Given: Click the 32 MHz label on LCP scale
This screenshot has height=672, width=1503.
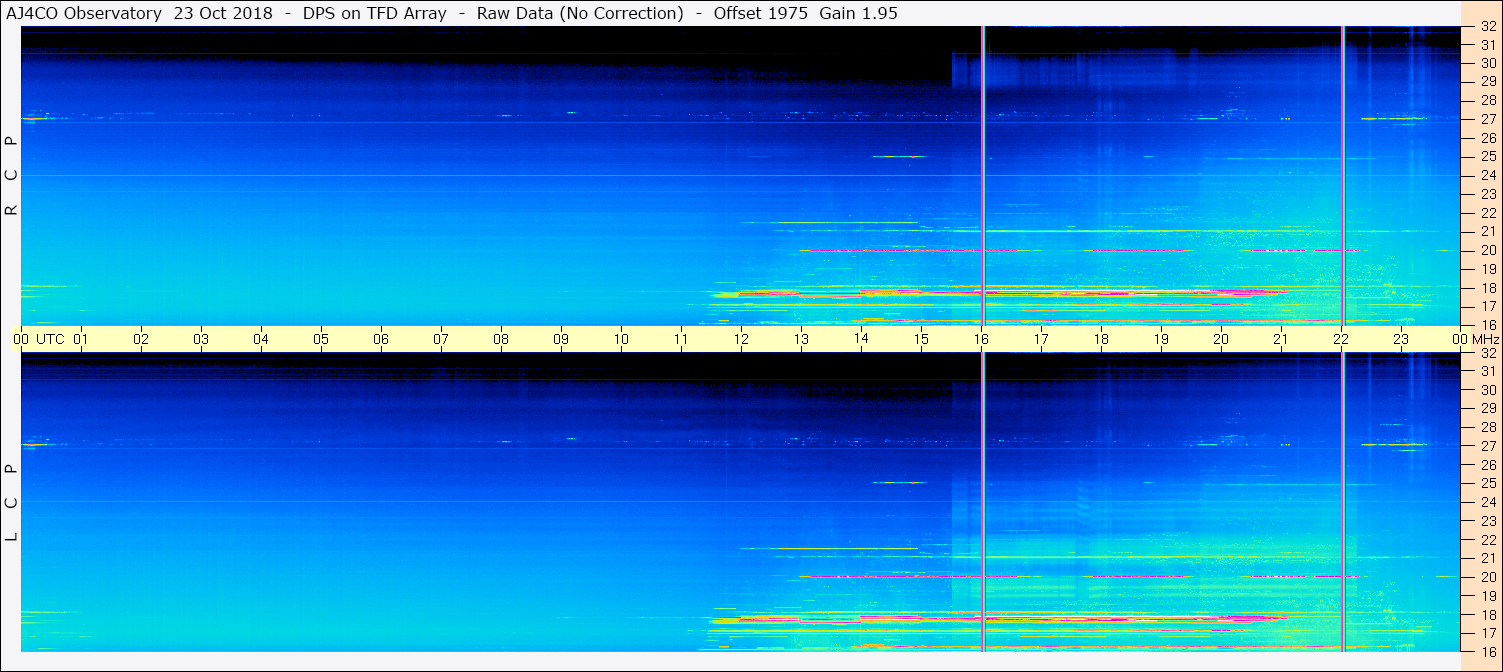Looking at the screenshot, I should point(1487,353).
